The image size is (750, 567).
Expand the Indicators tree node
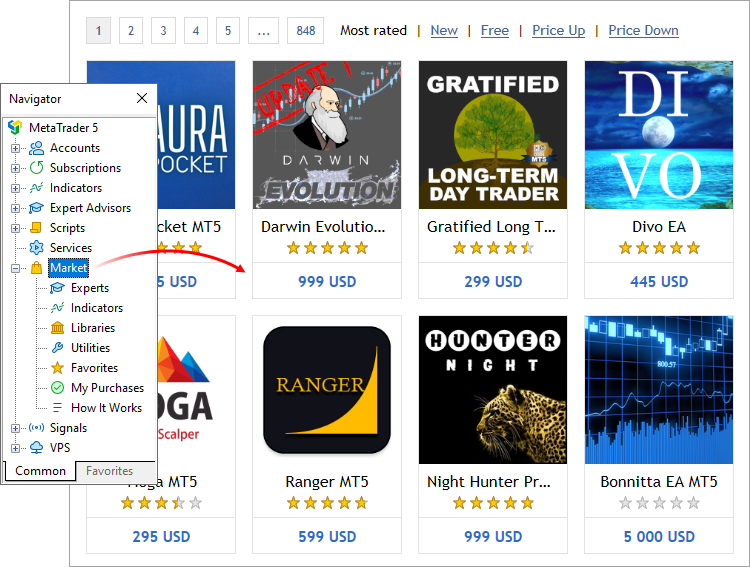point(16,188)
